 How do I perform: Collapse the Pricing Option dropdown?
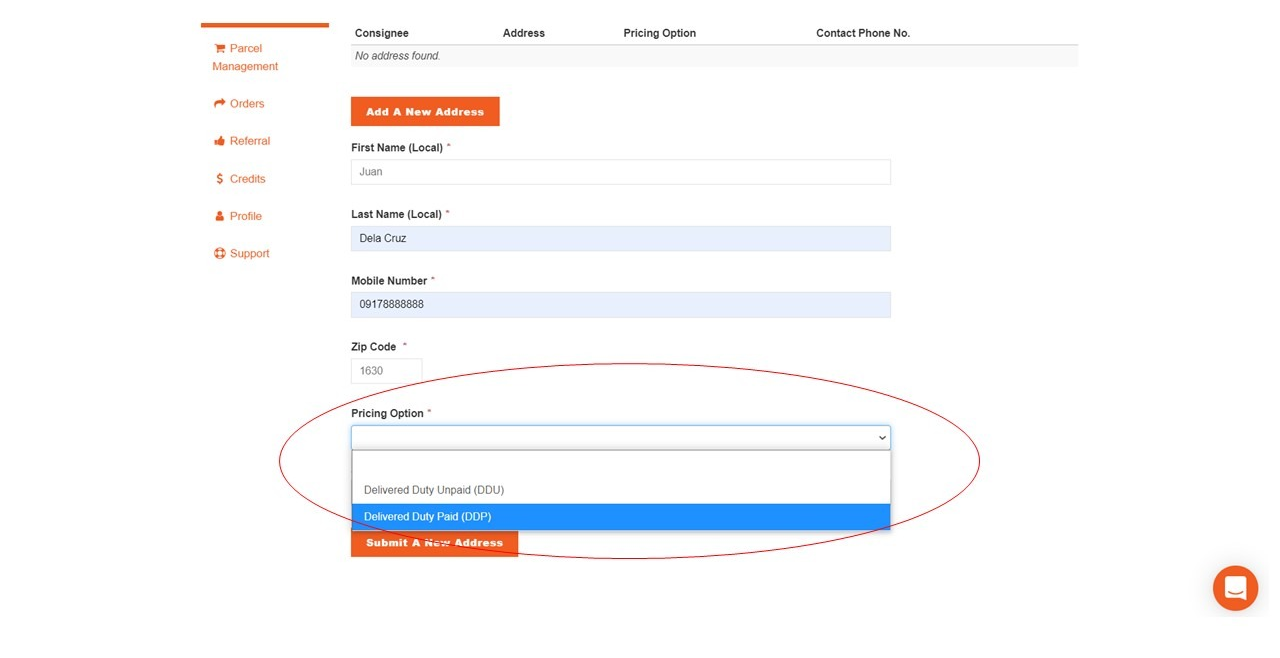tap(620, 438)
